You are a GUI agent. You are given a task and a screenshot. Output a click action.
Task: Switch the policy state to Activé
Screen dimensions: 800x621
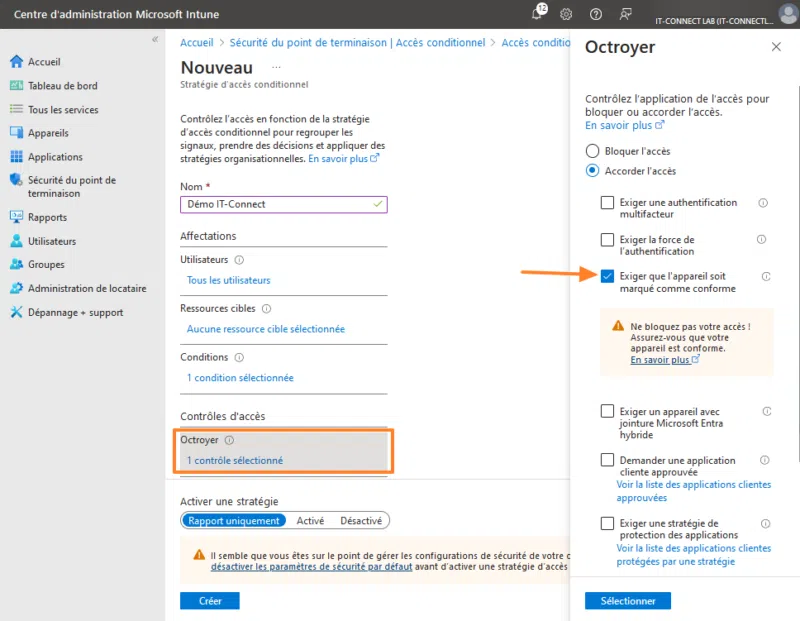click(x=311, y=520)
